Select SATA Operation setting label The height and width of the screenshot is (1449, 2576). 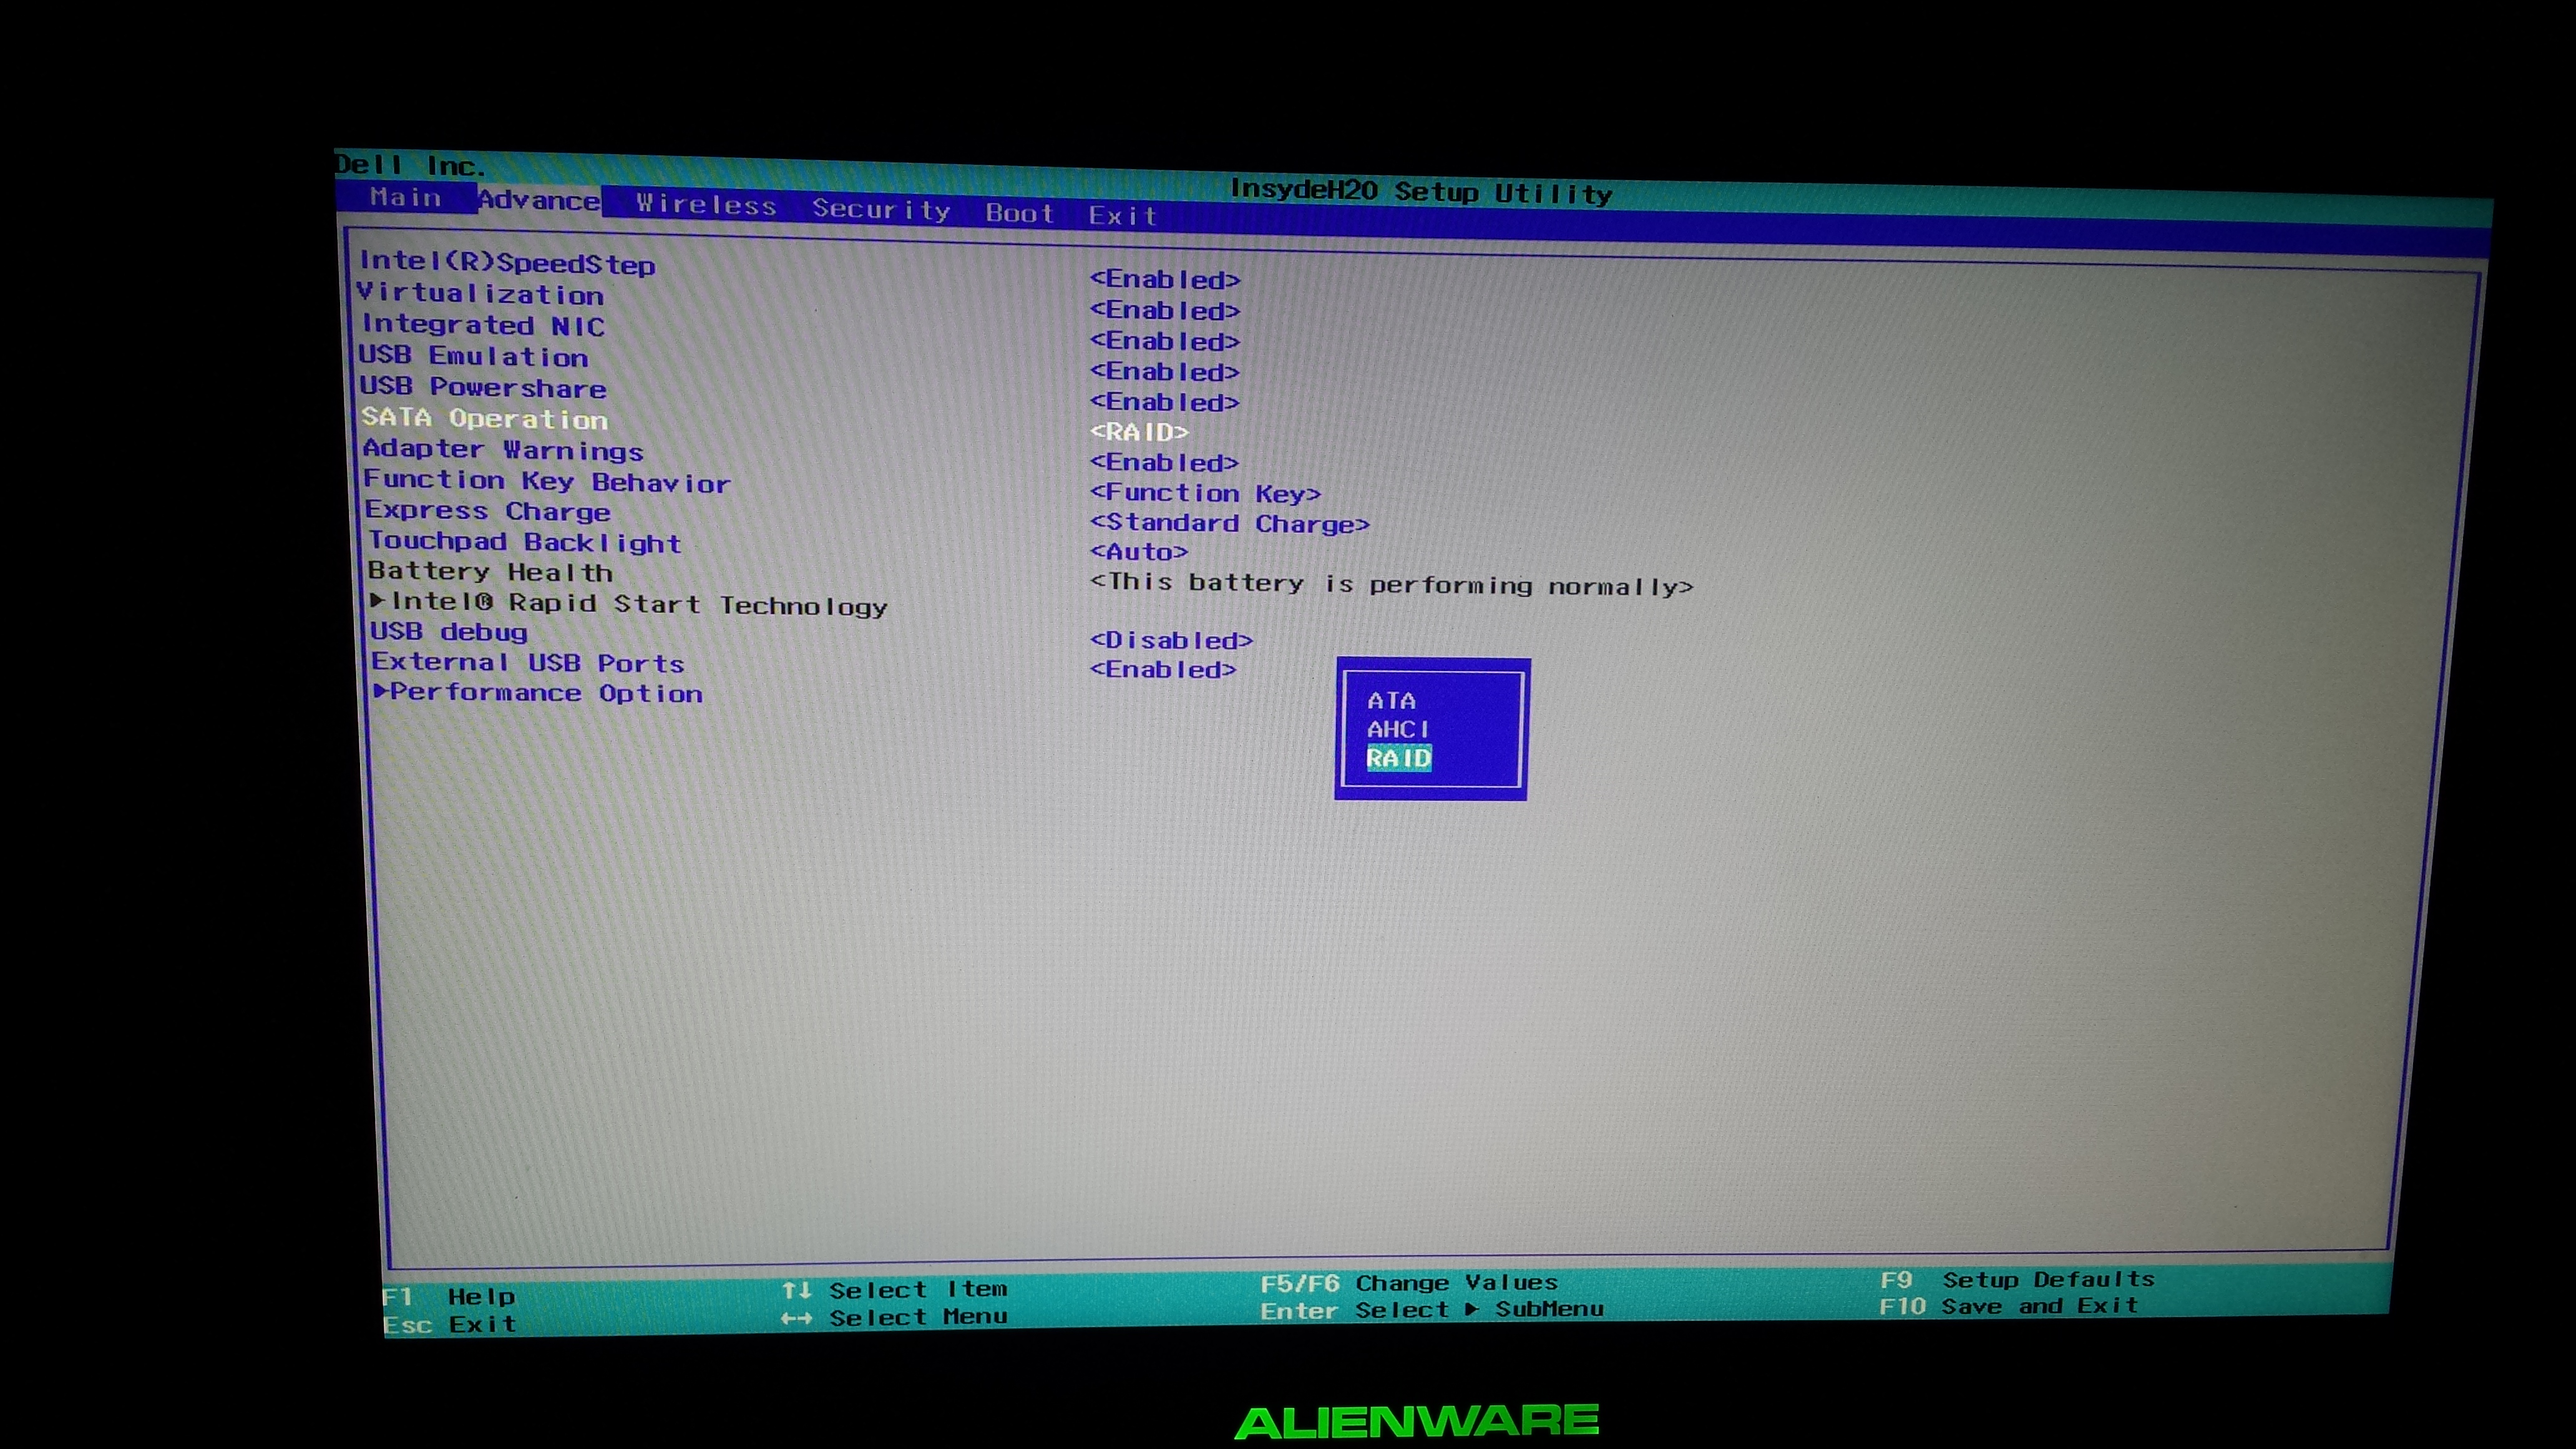[484, 418]
